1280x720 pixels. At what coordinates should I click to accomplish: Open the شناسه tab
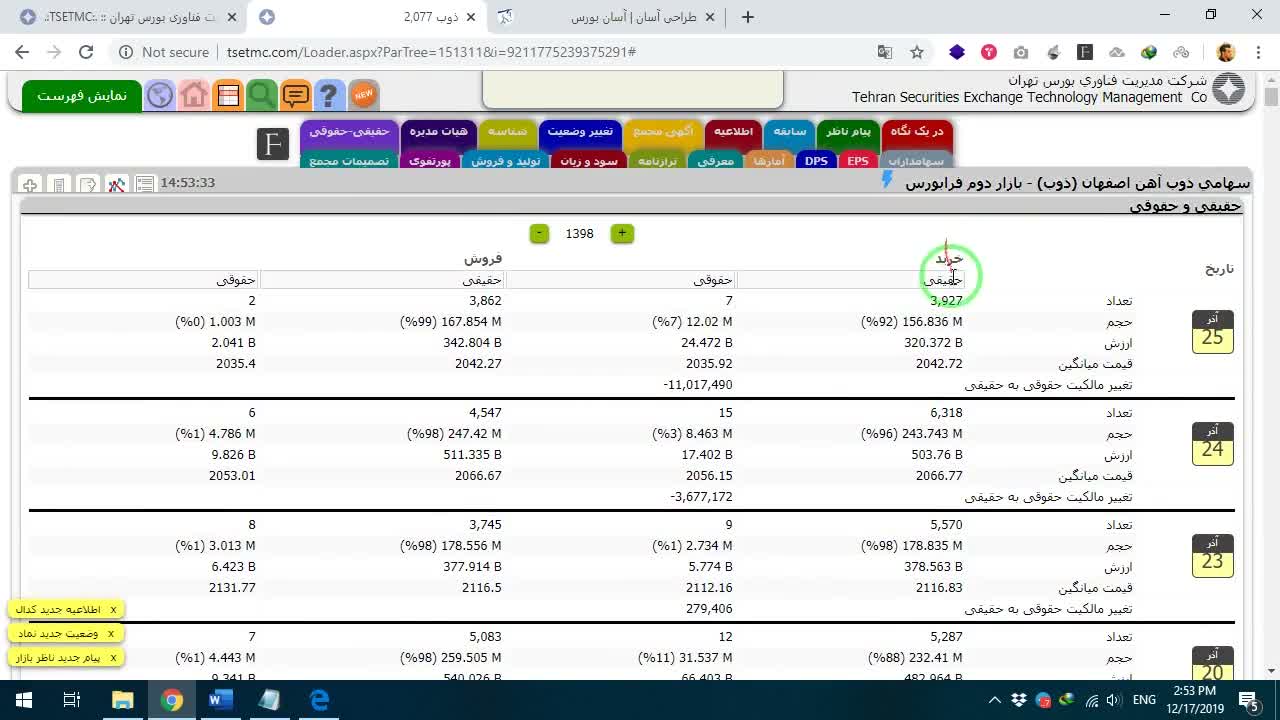507,132
